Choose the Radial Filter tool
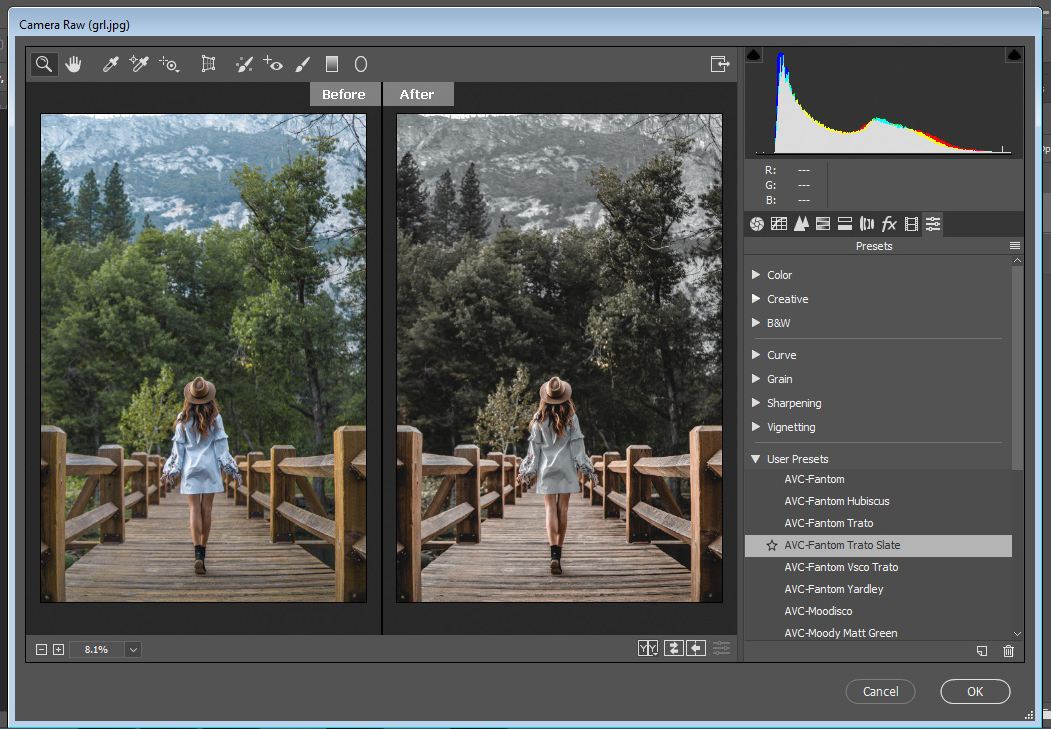The width and height of the screenshot is (1051, 729). coord(361,64)
